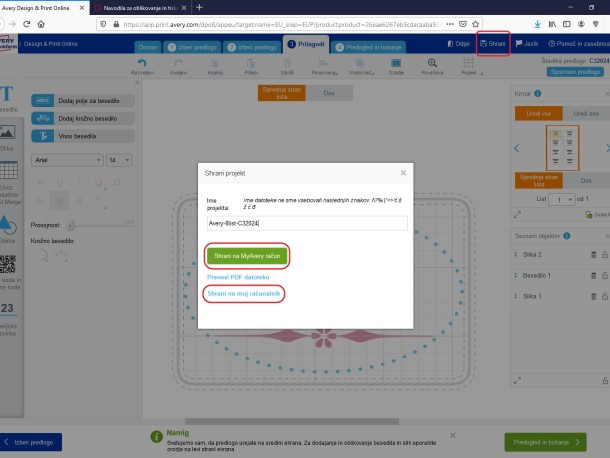The width and height of the screenshot is (610, 458).
Task: Go to the Domov tab
Action: tap(148, 47)
